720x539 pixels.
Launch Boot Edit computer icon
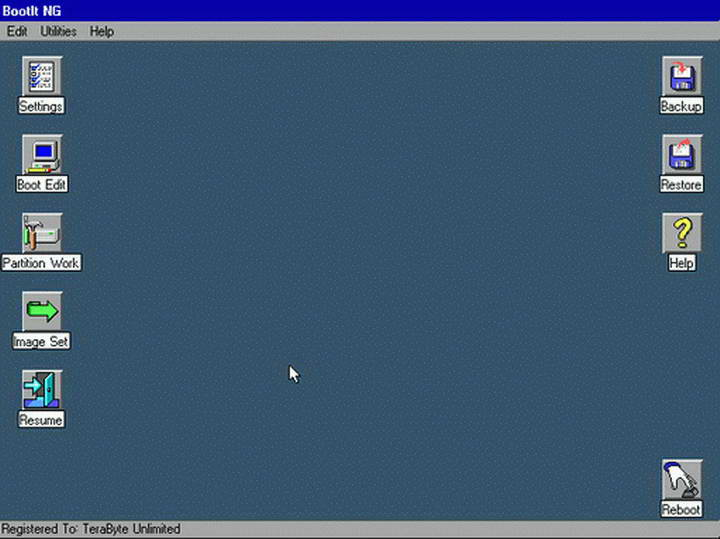[x=42, y=155]
